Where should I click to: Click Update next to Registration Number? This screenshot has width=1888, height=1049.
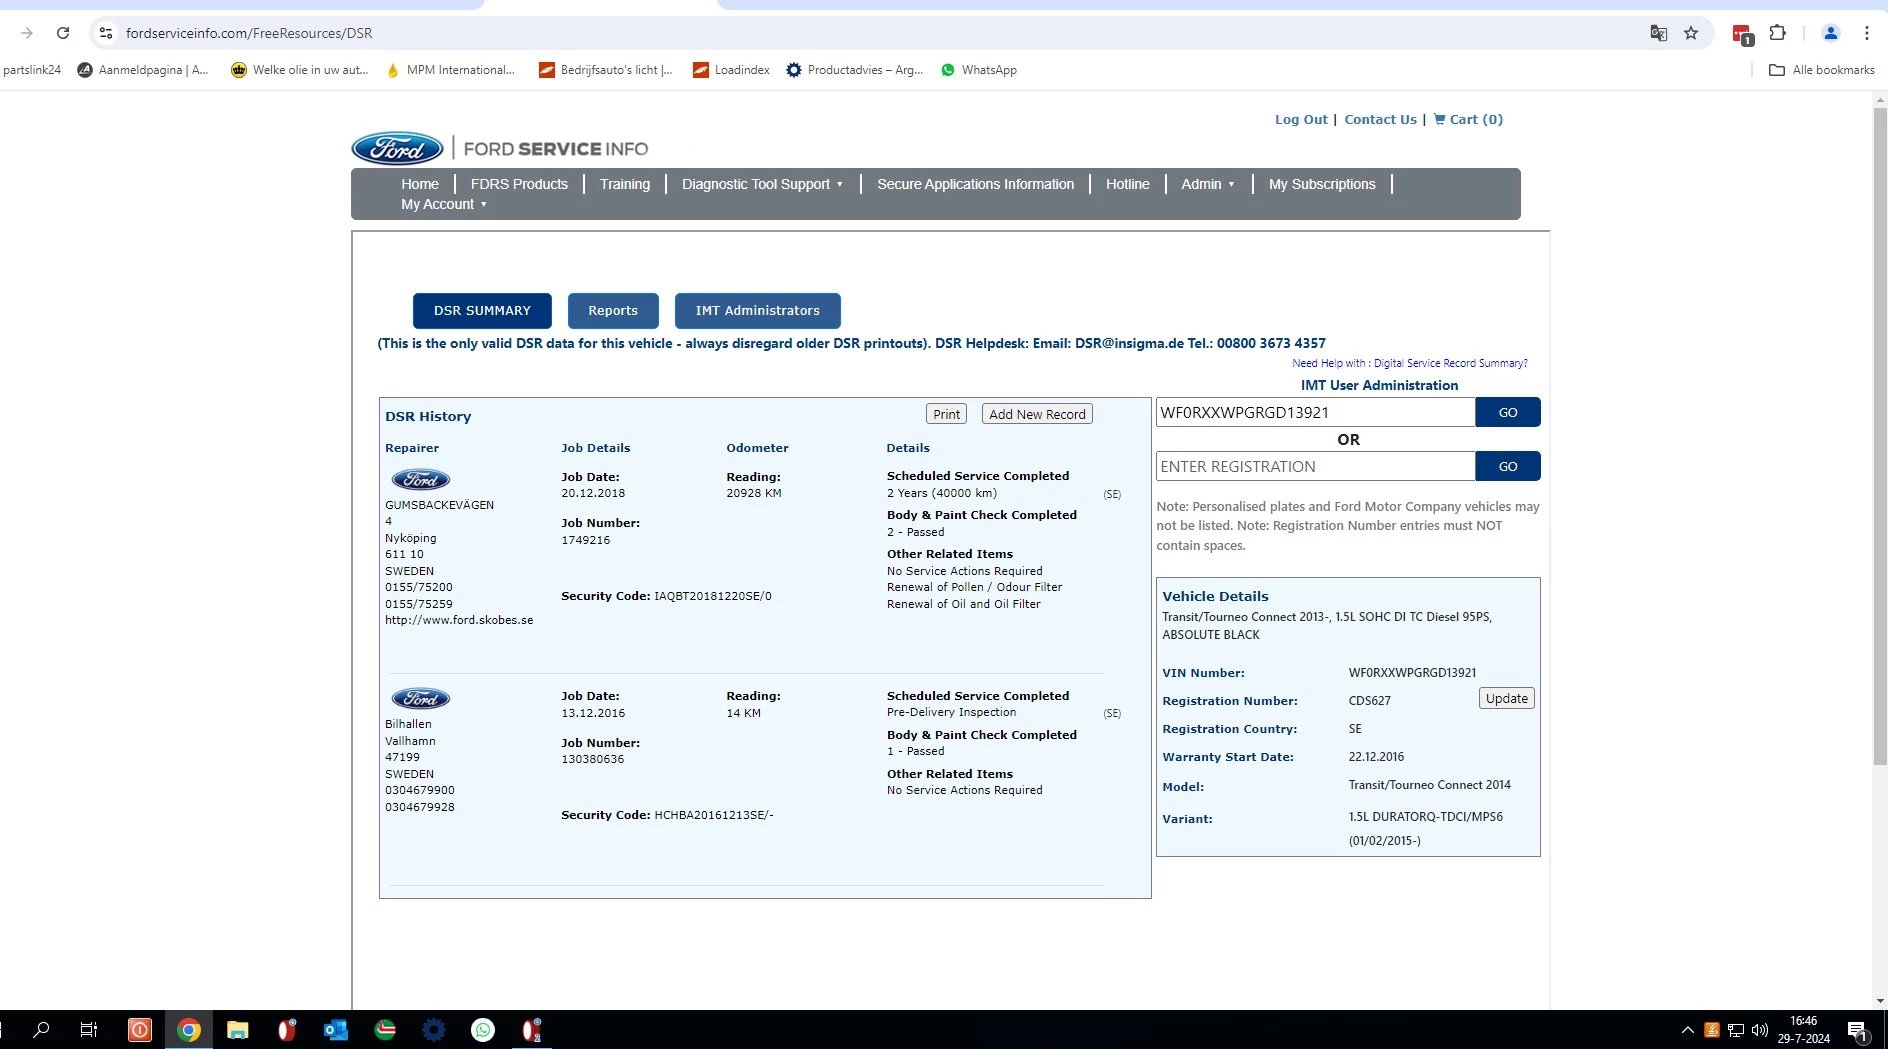click(1506, 698)
